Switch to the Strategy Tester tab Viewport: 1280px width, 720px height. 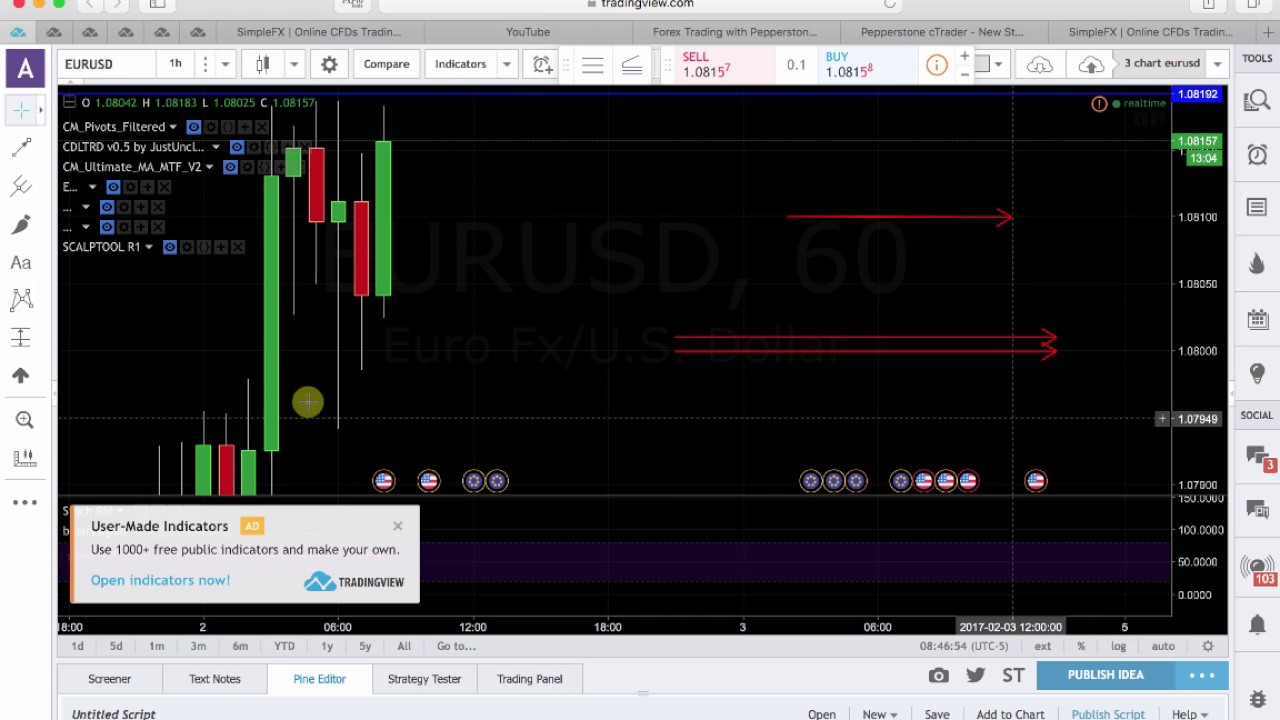[x=424, y=679]
